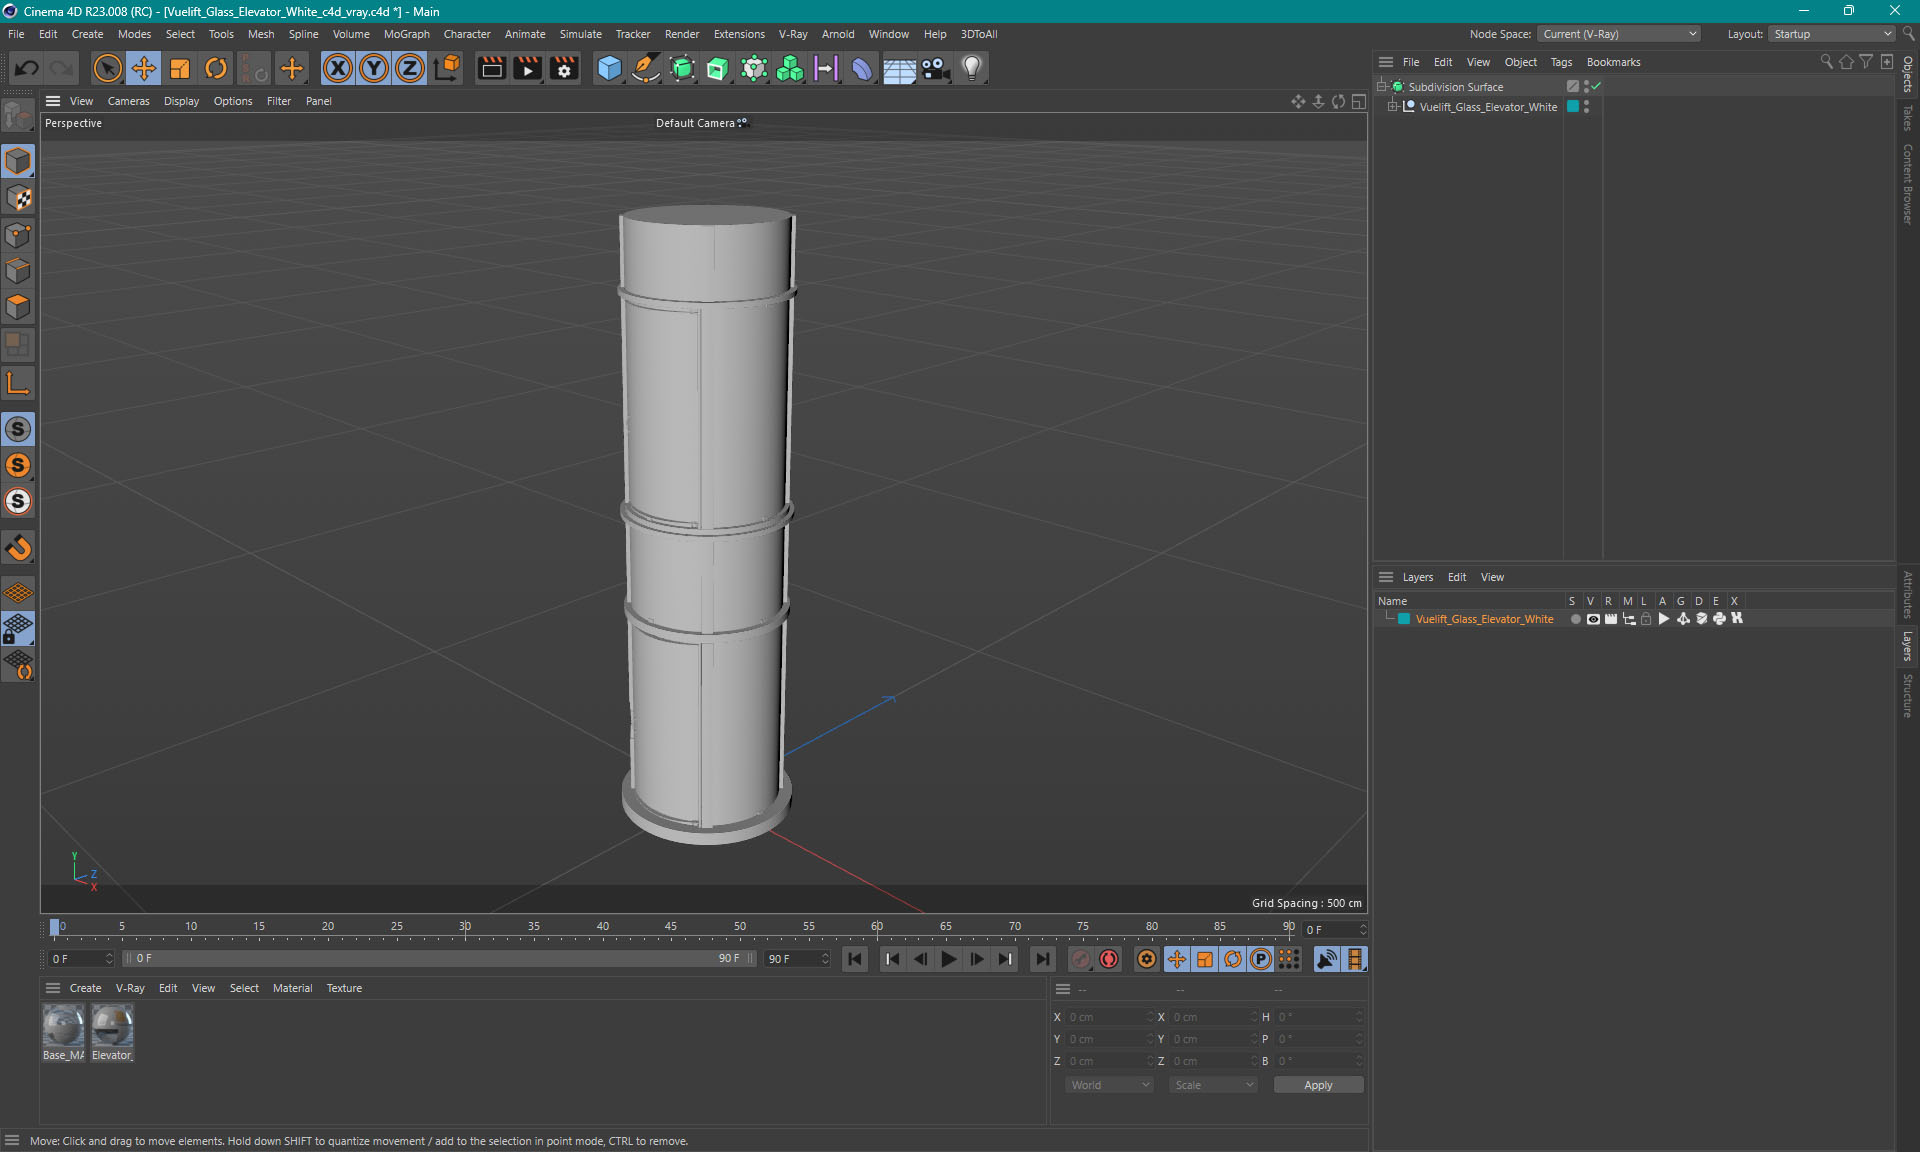Open the V-Ray menu
This screenshot has width=1920, height=1152.
click(x=793, y=34)
